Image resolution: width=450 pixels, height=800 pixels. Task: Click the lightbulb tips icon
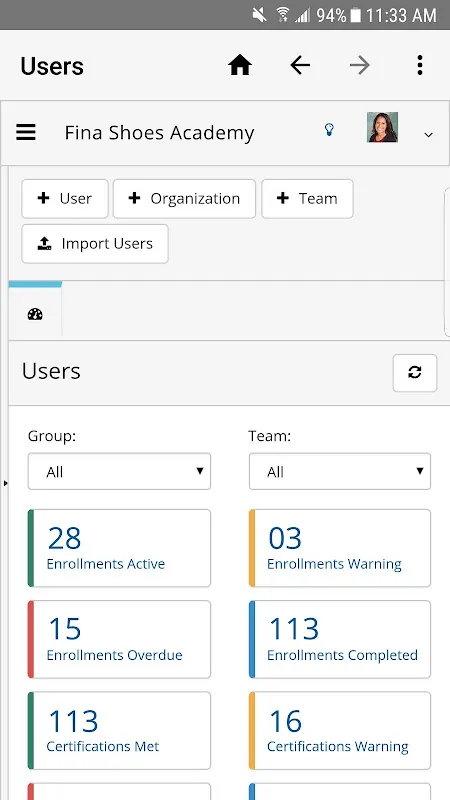coord(330,130)
